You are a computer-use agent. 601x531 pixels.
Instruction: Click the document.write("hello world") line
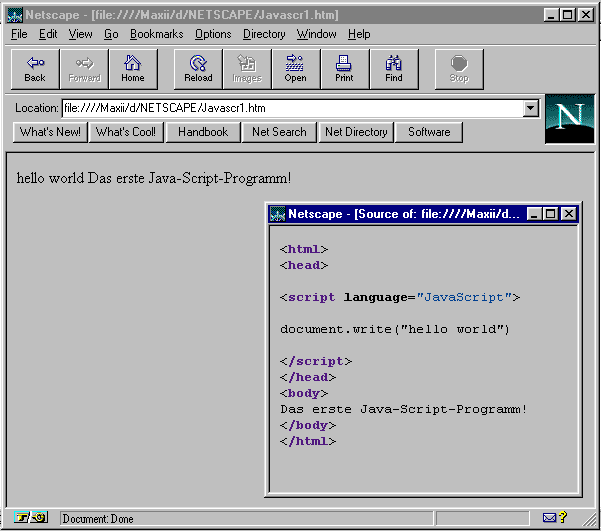(395, 329)
